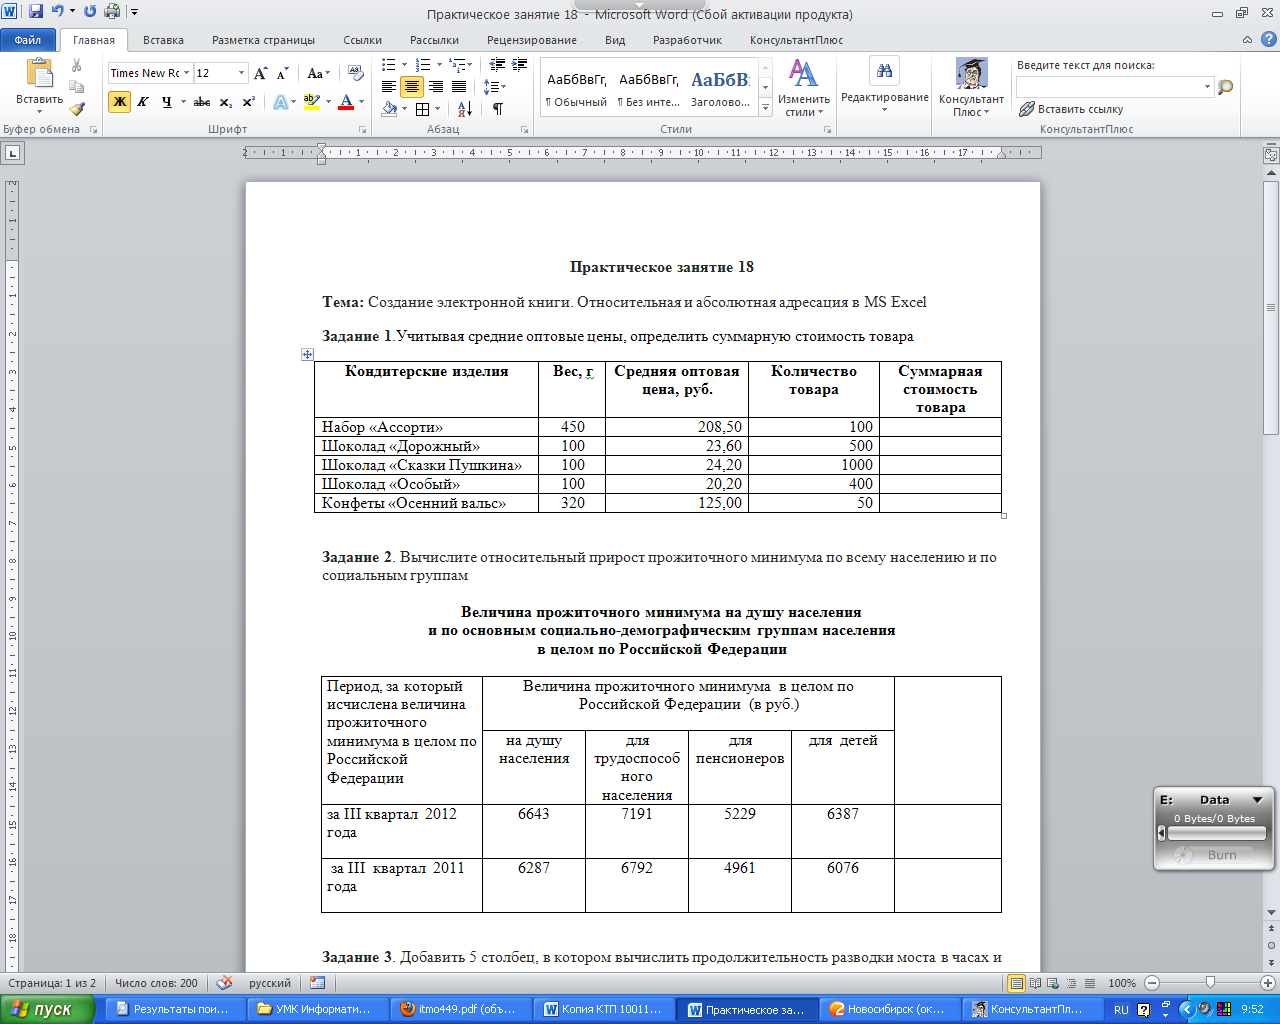This screenshot has width=1280, height=1024.
Task: Save document with floppy disk icon
Action: point(36,13)
